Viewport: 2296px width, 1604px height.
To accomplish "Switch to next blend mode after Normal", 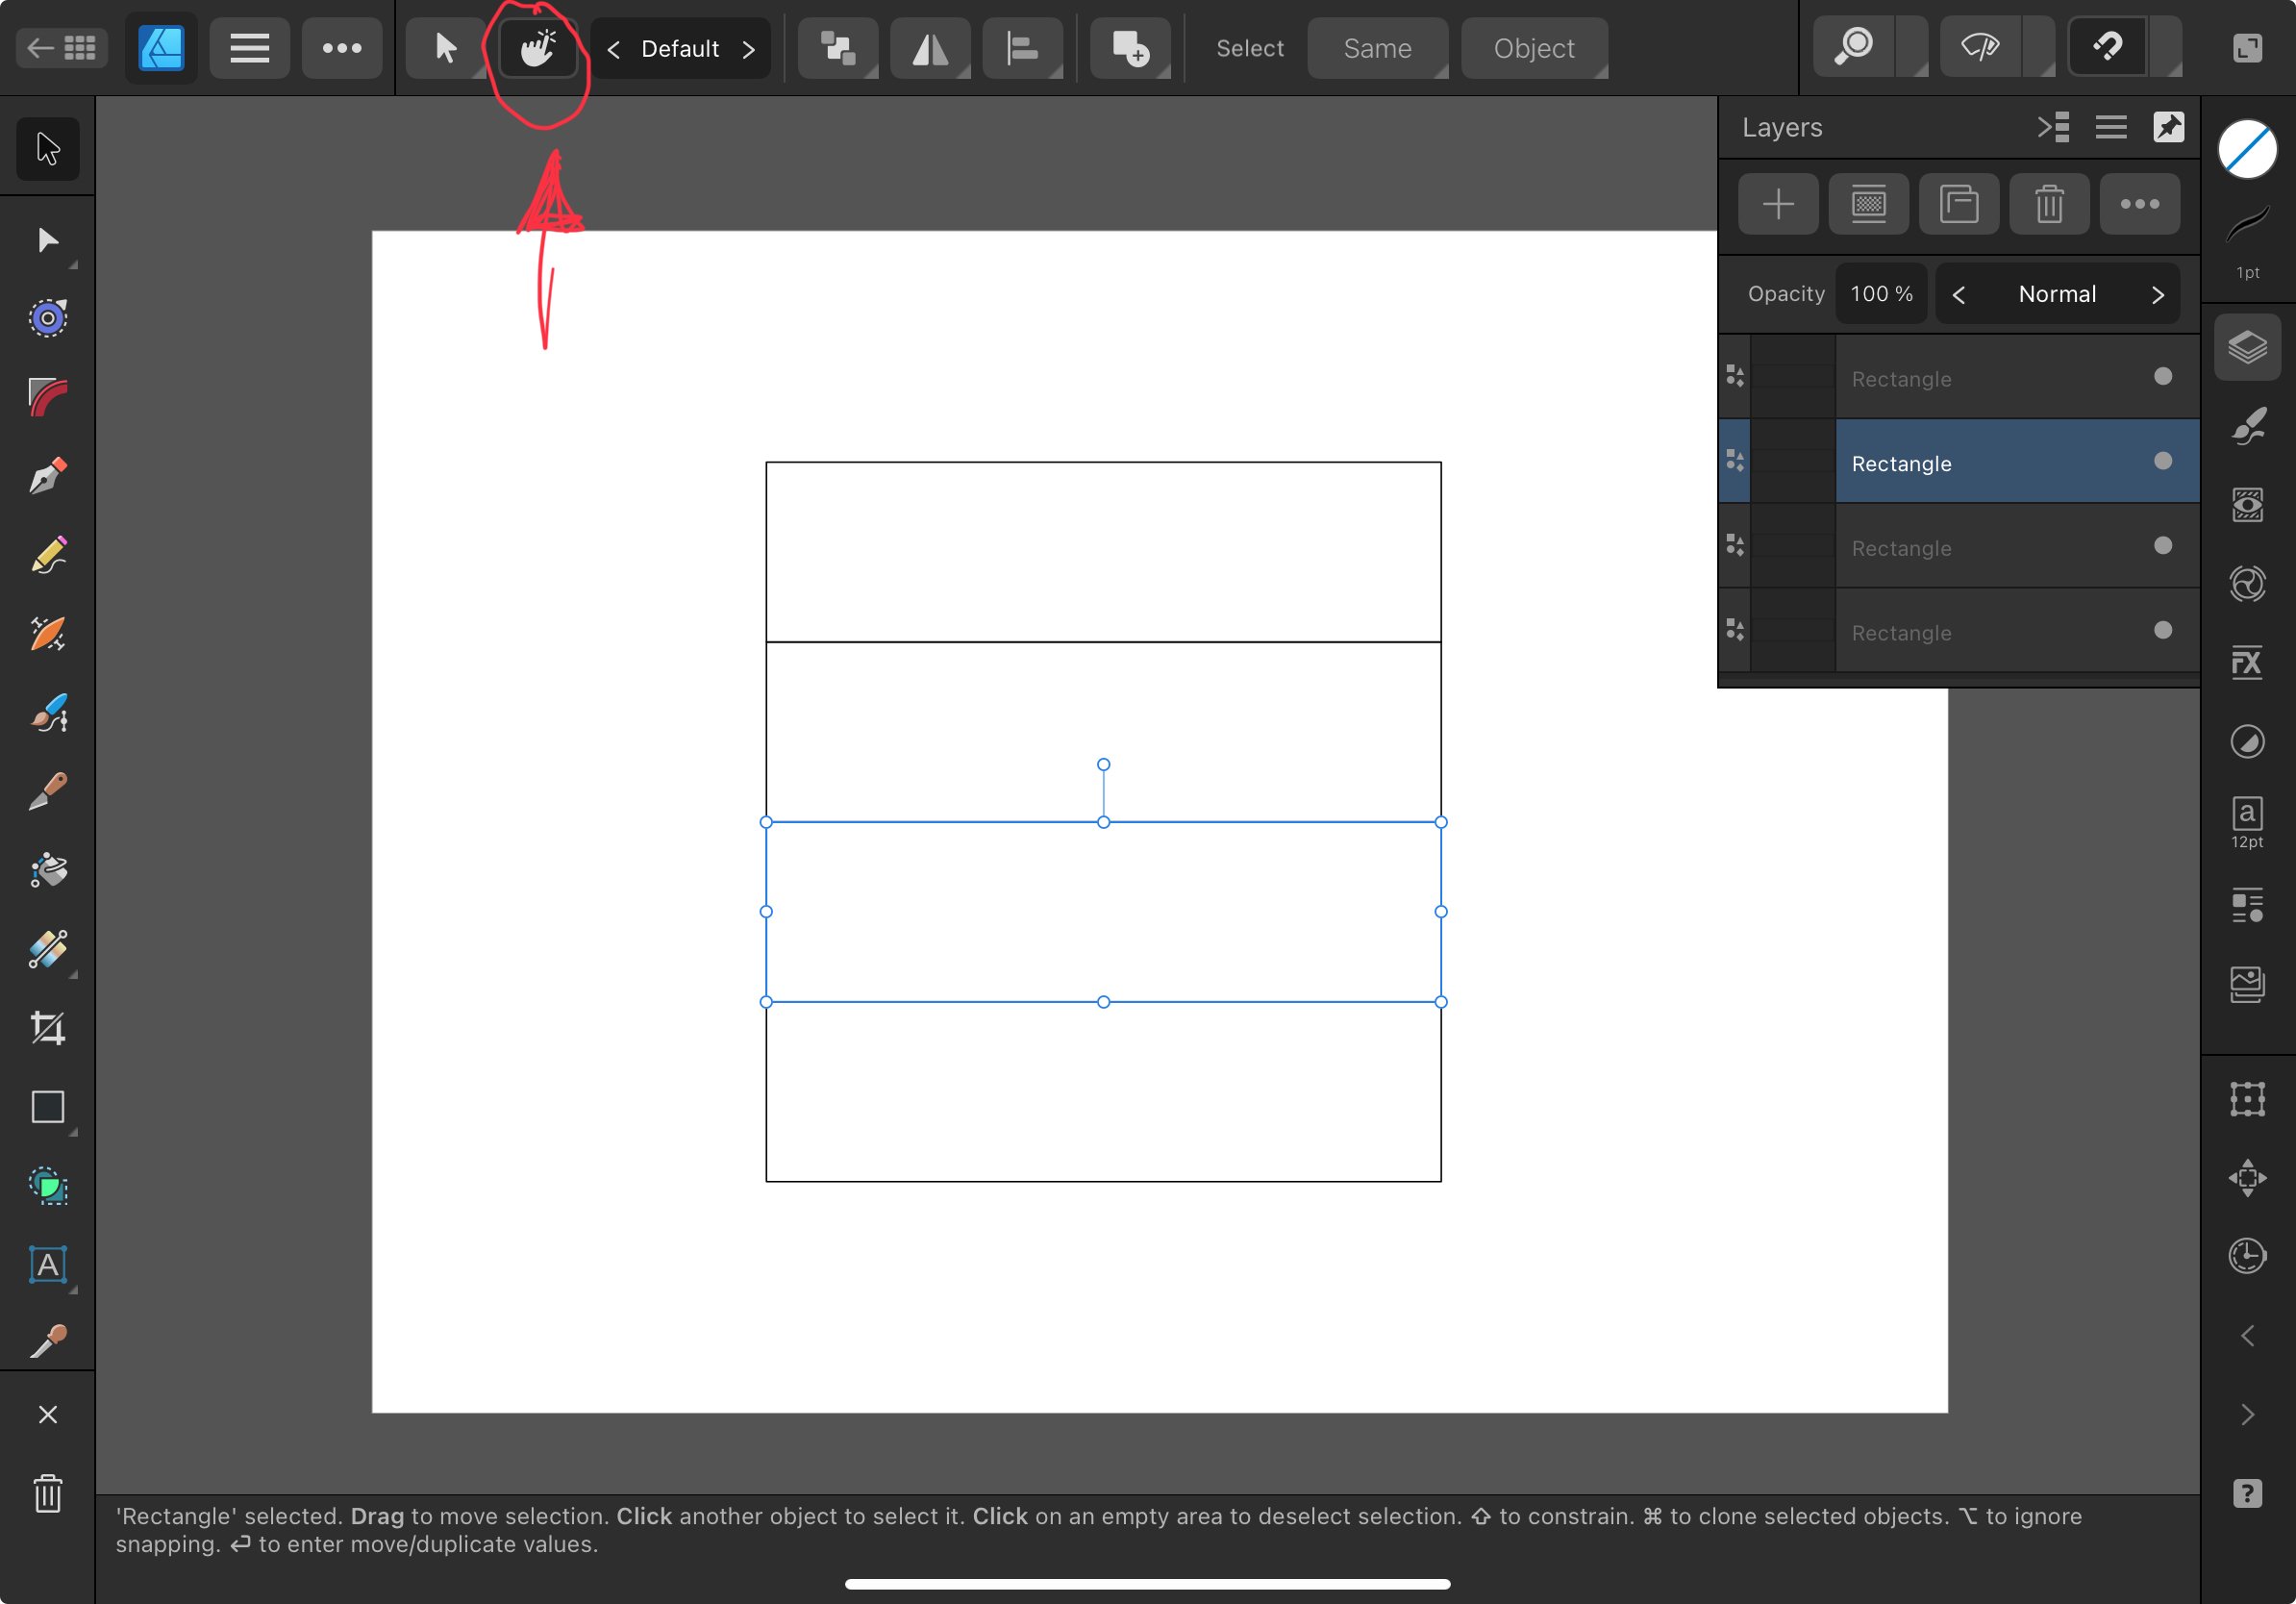I will (x=2158, y=295).
